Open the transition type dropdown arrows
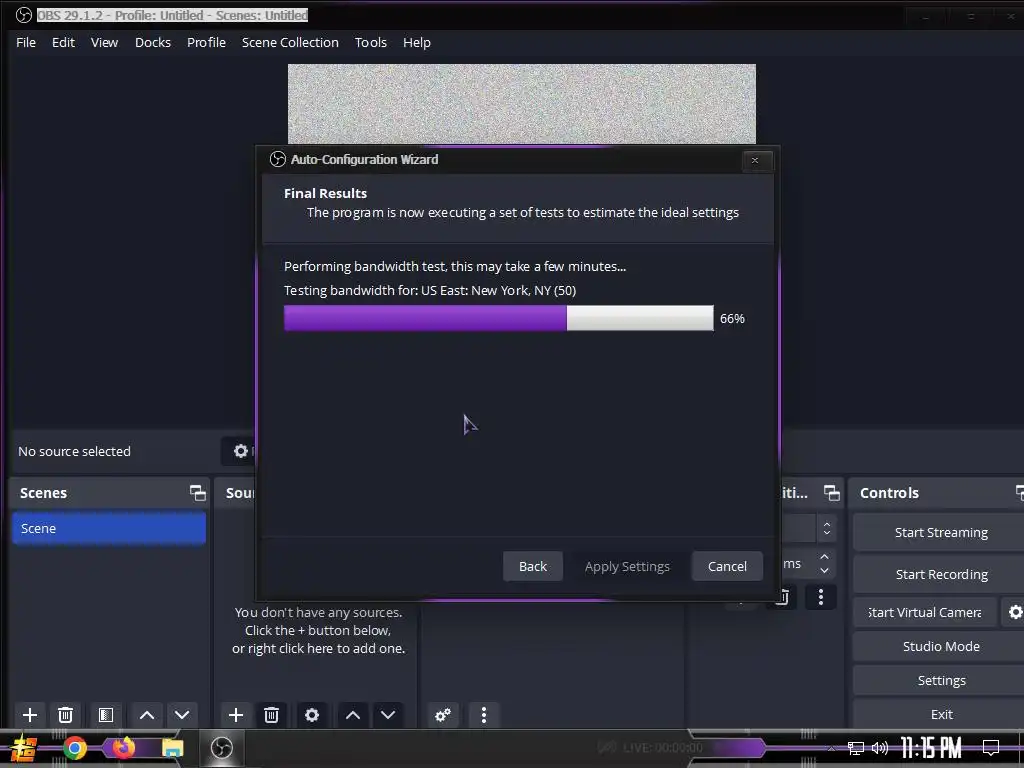This screenshot has width=1024, height=768. (x=827, y=528)
